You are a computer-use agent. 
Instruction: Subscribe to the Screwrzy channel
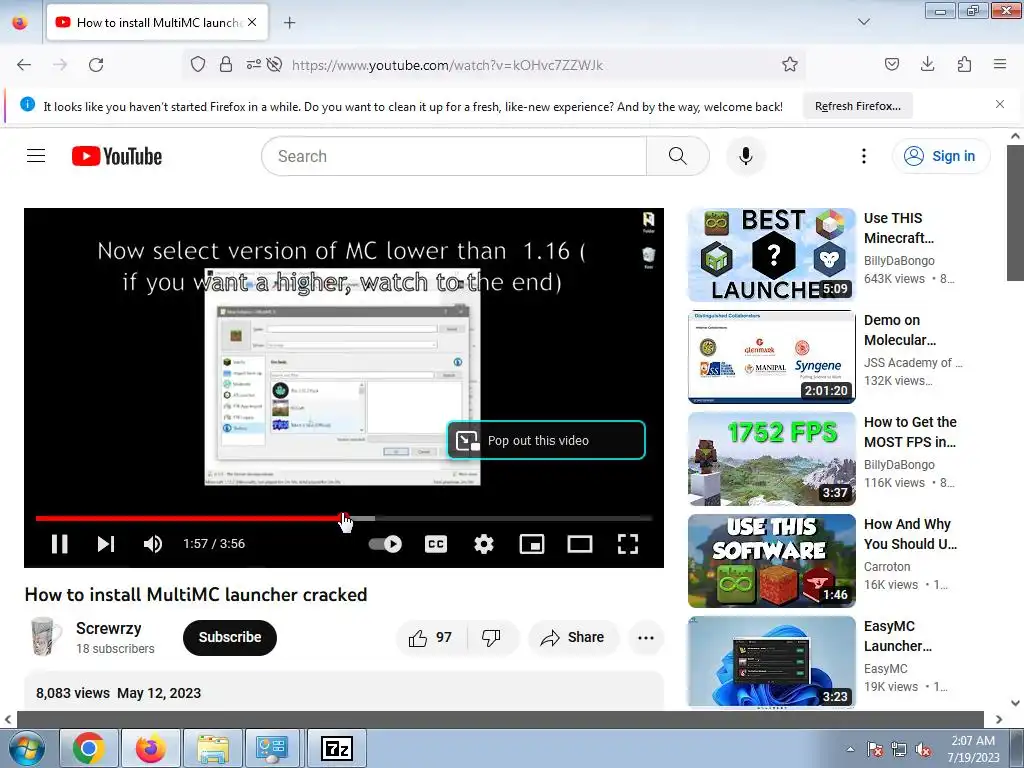230,637
